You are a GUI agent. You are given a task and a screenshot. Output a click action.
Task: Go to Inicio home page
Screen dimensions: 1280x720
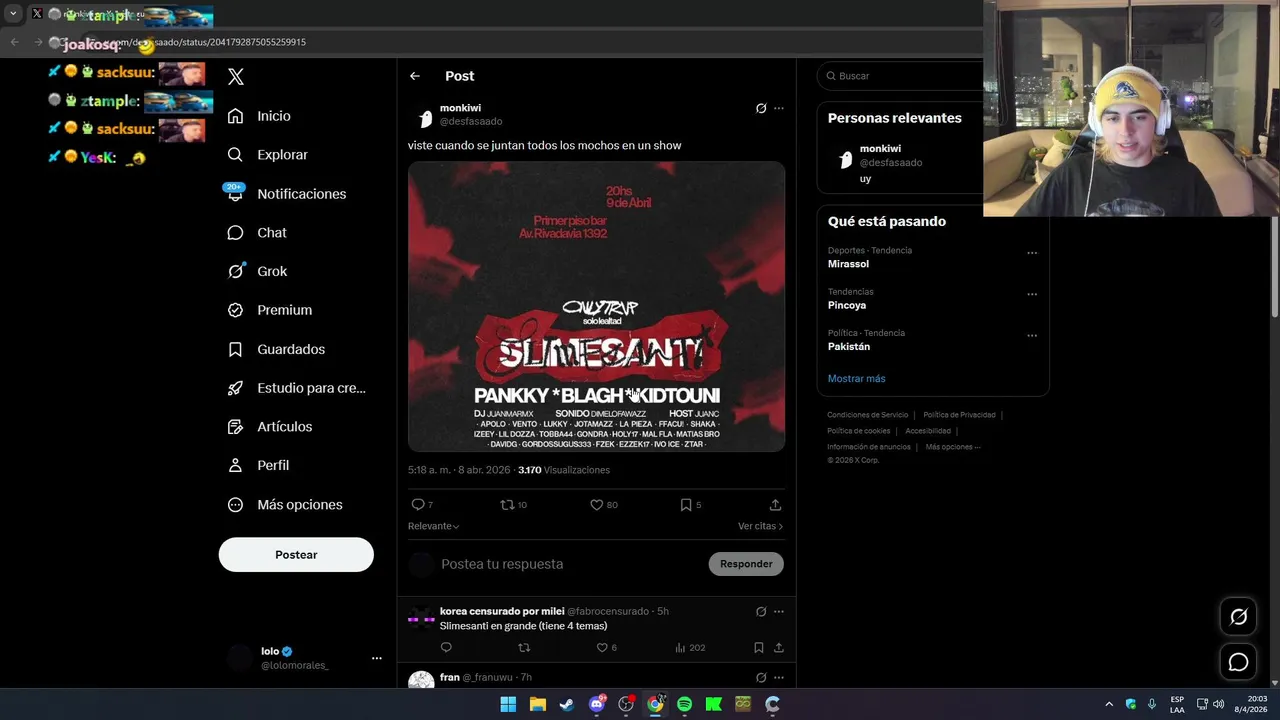259,116
